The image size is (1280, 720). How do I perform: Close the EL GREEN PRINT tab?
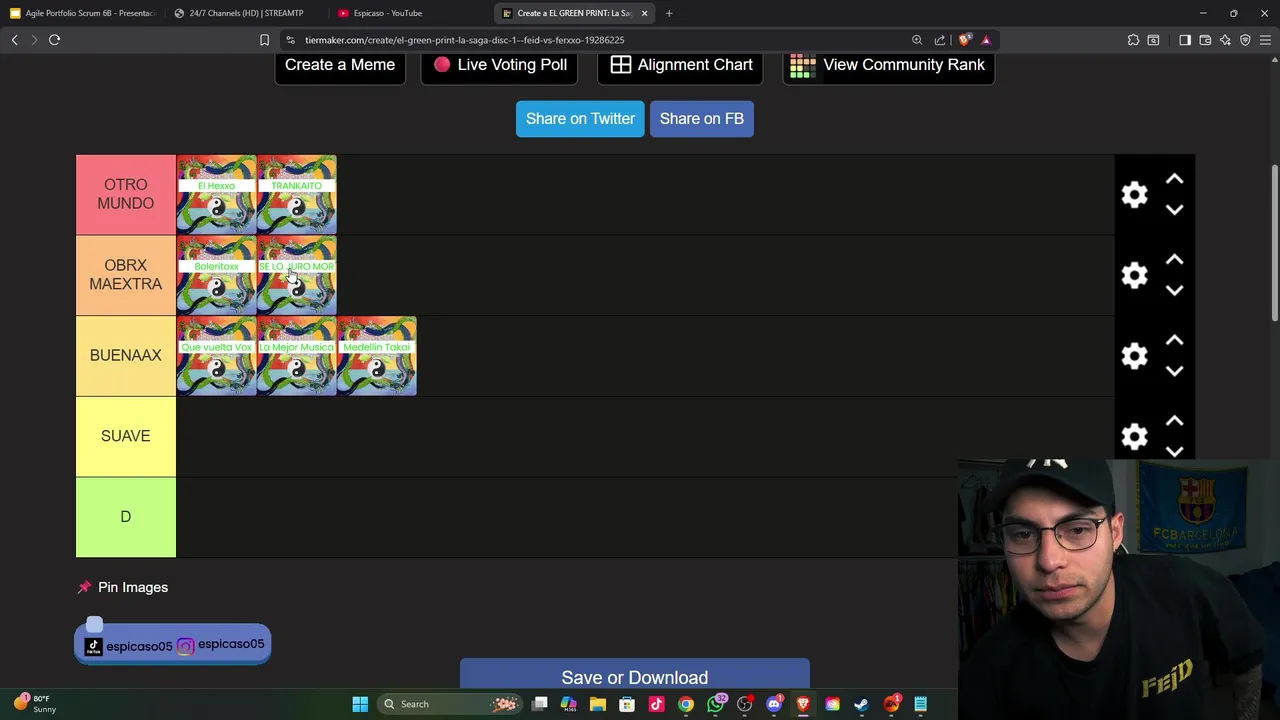tap(644, 13)
